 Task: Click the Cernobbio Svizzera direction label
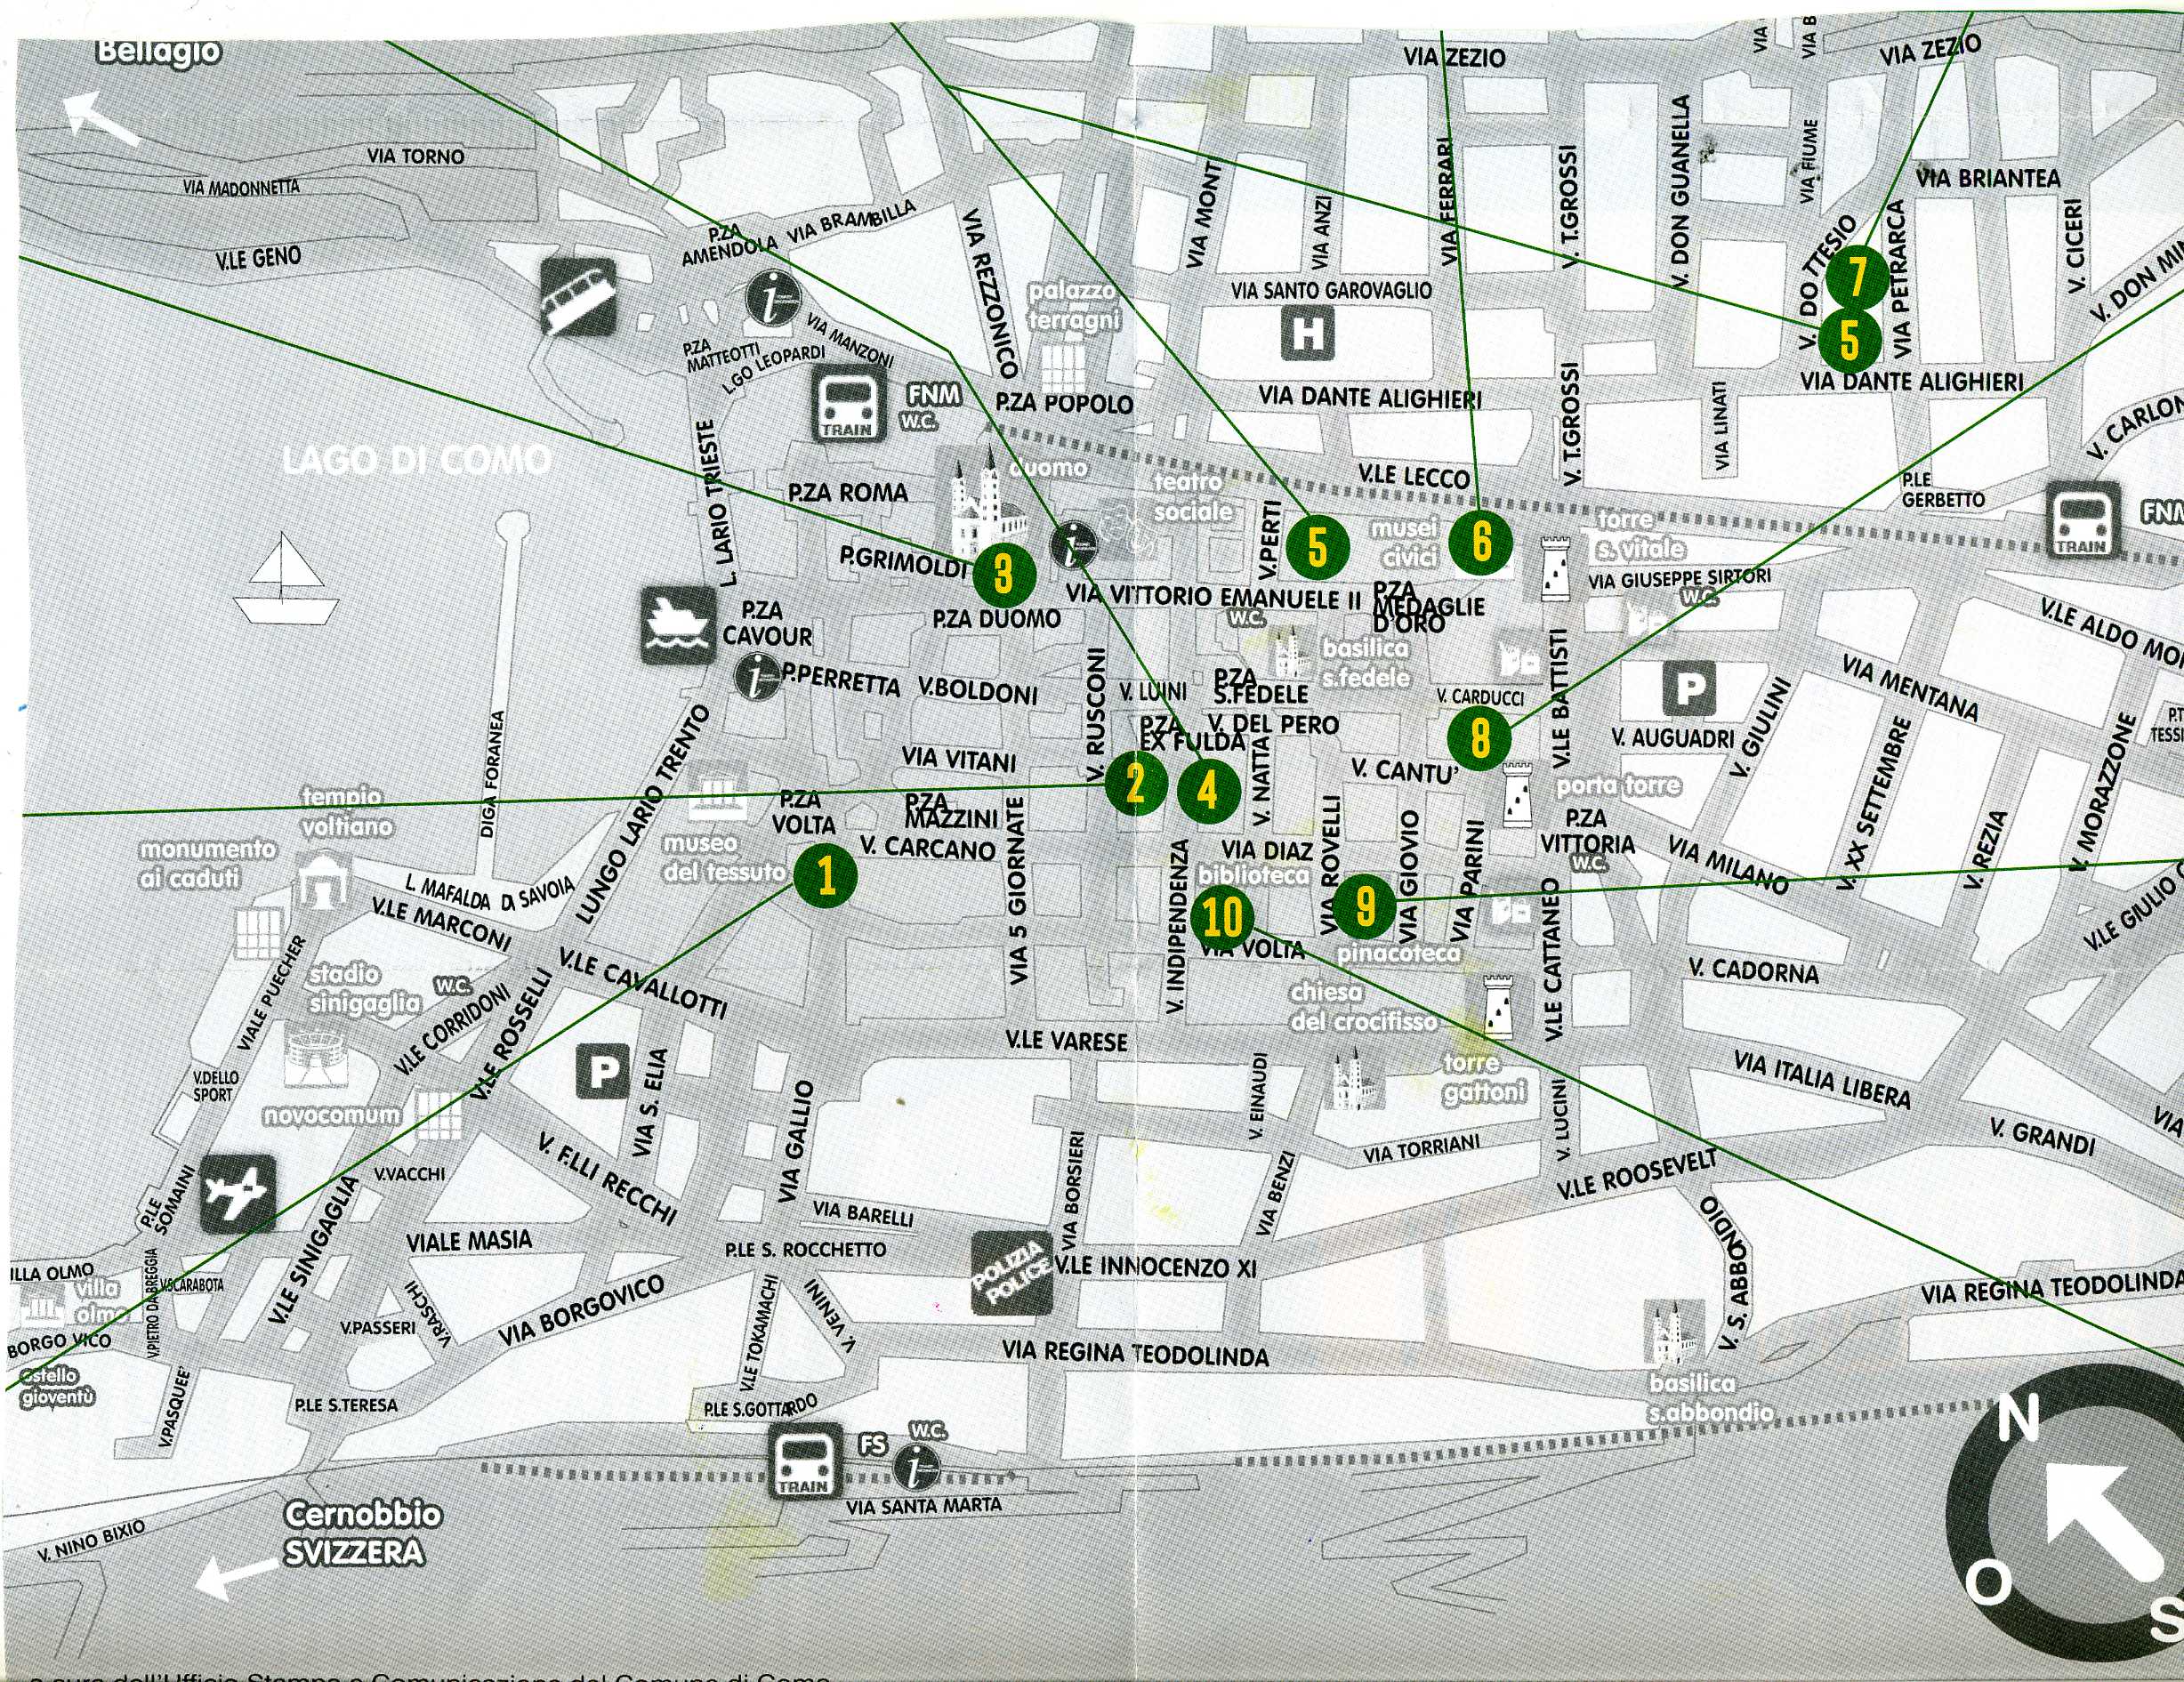tap(362, 1532)
